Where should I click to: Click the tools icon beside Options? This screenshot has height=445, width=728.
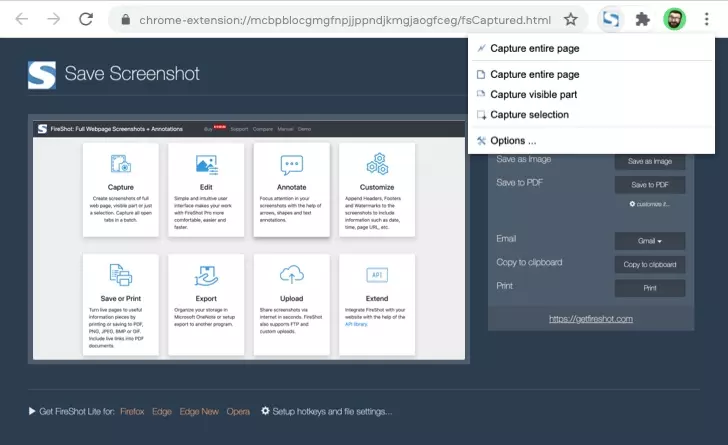[x=481, y=141]
